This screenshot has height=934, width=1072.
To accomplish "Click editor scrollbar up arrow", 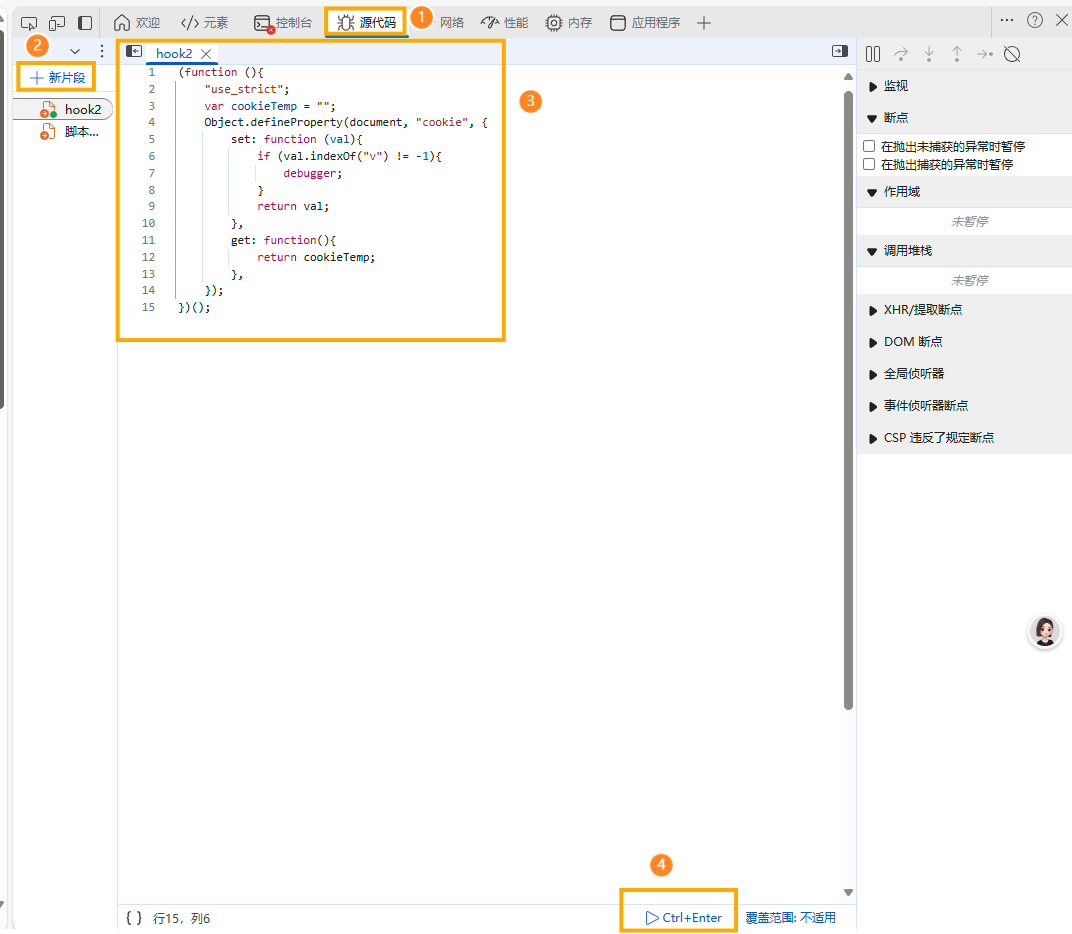I will [x=848, y=77].
